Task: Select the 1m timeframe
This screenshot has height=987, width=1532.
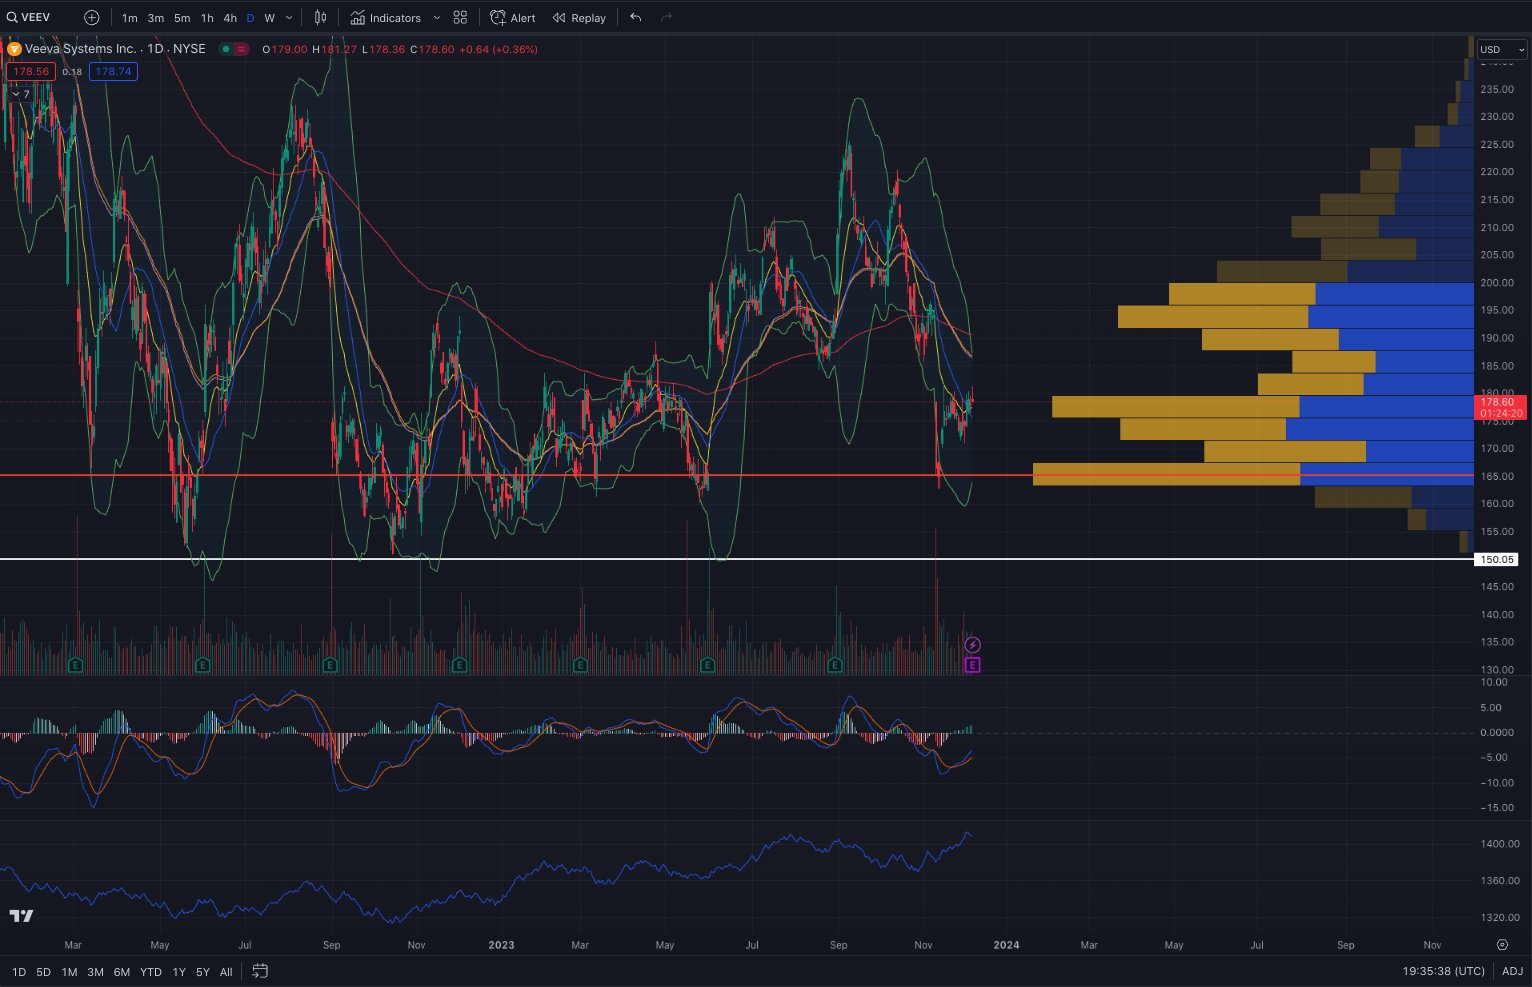Action: (130, 18)
